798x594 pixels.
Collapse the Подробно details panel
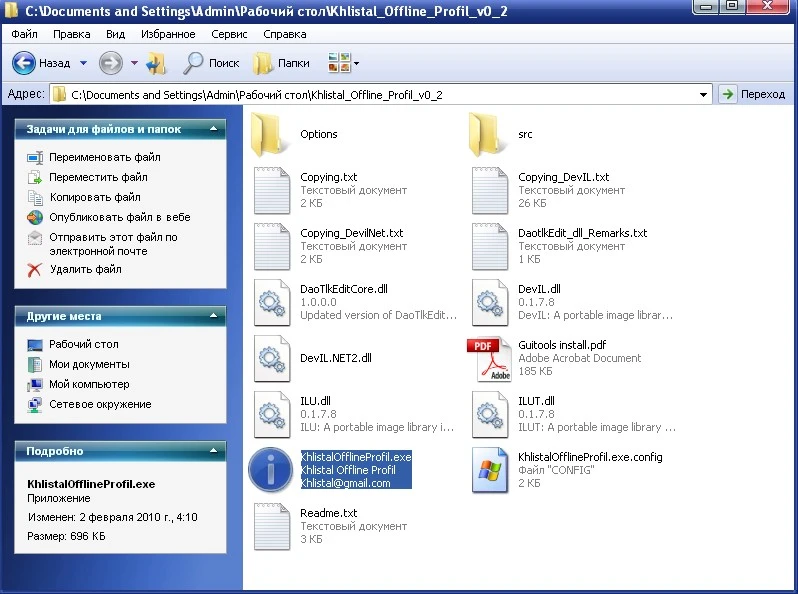(x=213, y=451)
